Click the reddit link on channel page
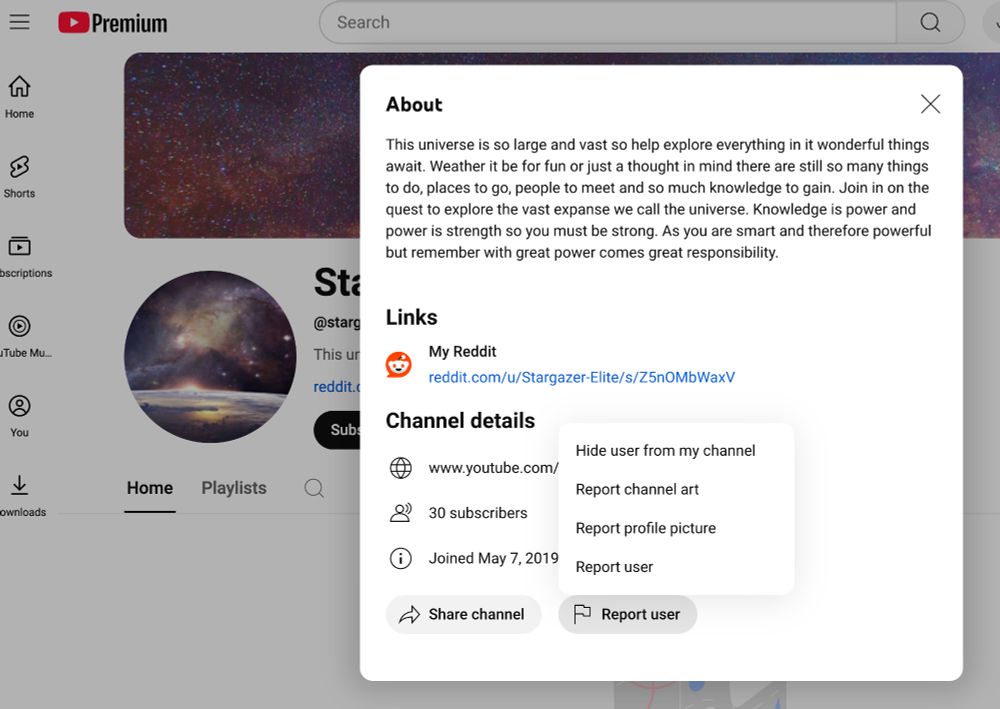Screen dimensions: 1000x709 point(337,387)
